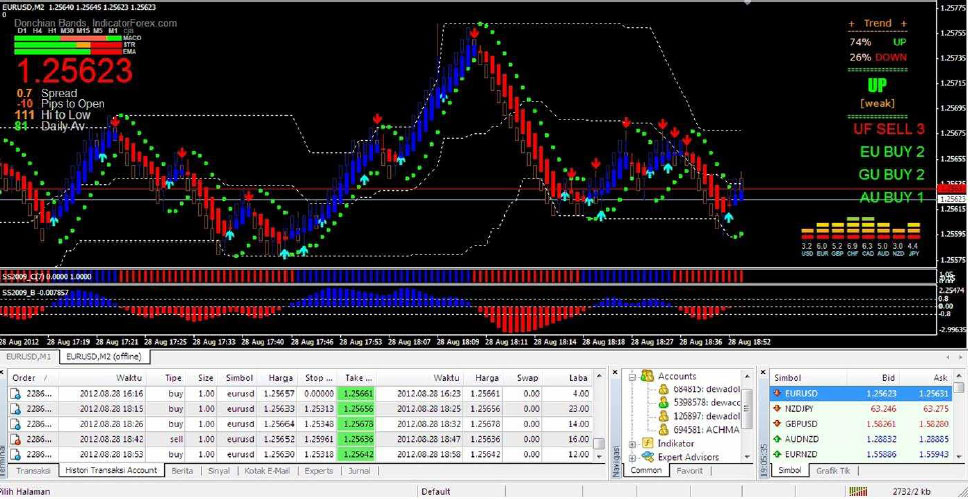
Task: Click the green up arrow beside EURNZD
Action: [778, 454]
